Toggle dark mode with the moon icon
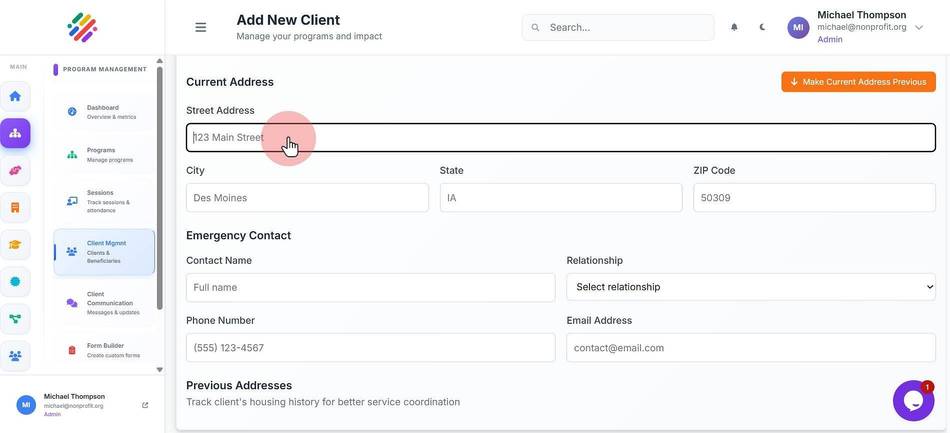The image size is (950, 433). pos(762,27)
